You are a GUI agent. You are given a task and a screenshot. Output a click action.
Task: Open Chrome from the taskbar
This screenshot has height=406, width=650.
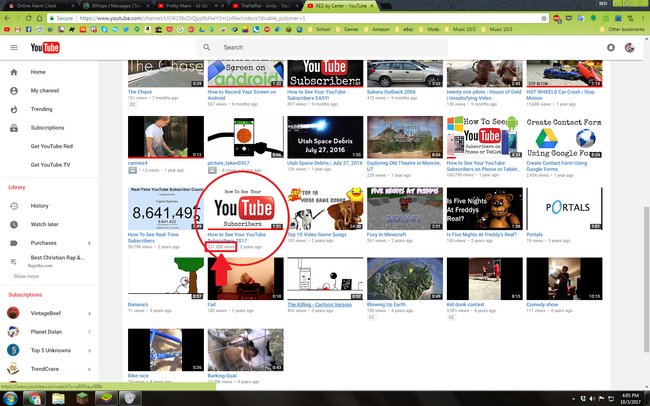pyautogui.click(x=34, y=399)
